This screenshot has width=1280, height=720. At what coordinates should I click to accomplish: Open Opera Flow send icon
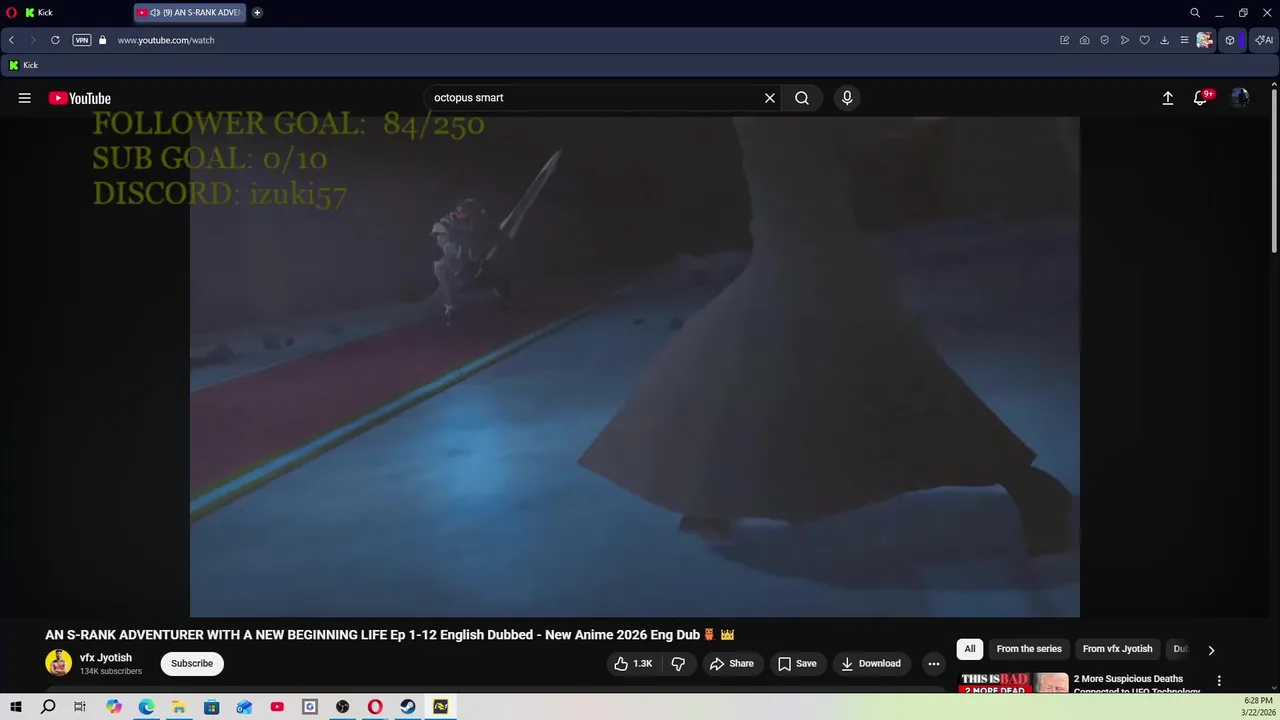coord(1125,40)
